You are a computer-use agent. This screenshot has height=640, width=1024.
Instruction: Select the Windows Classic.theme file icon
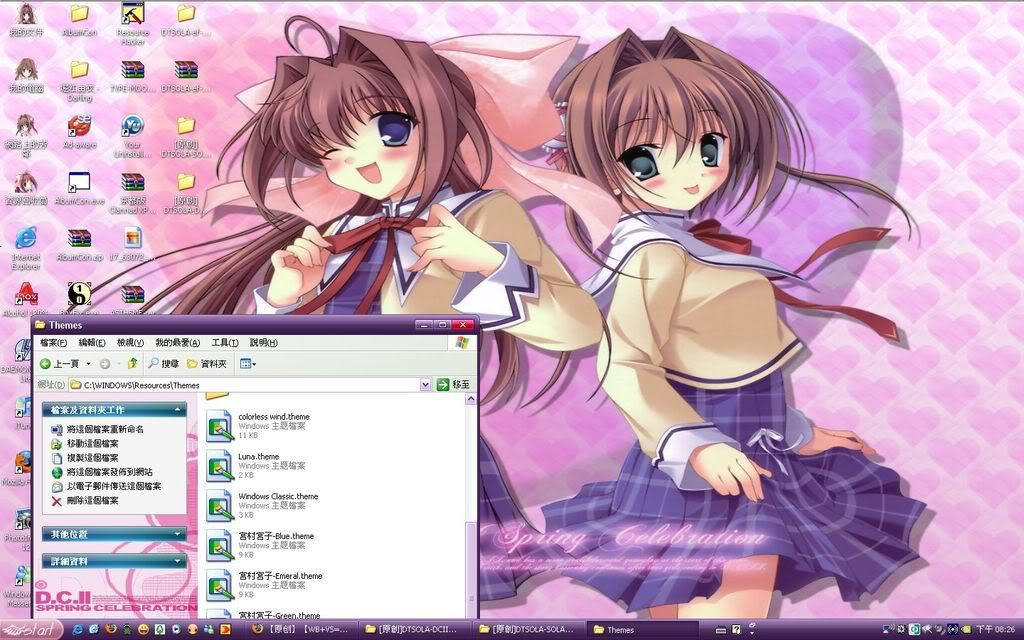[219, 505]
